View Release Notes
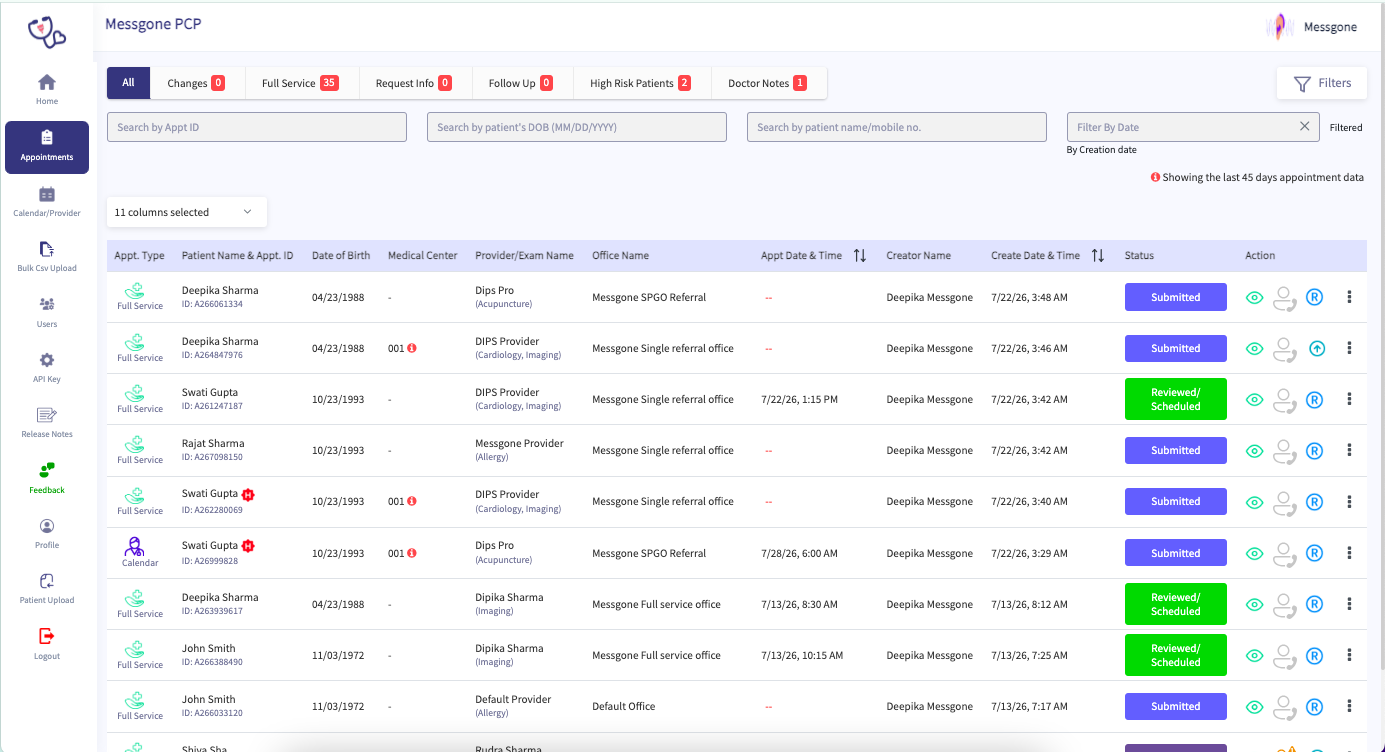Image resolution: width=1385 pixels, height=752 pixels. 47,422
